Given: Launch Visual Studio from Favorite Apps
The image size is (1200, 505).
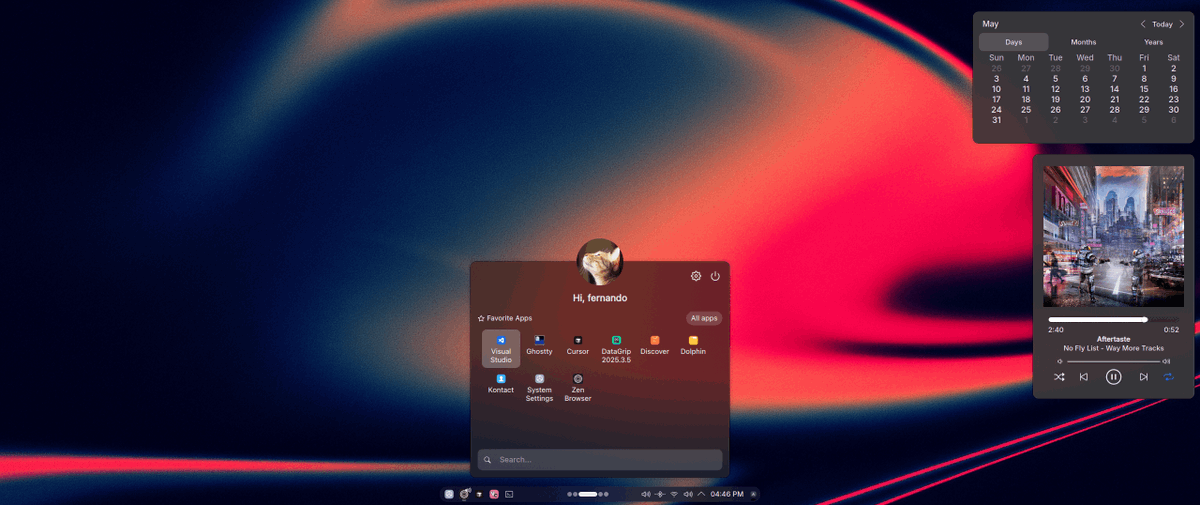Looking at the screenshot, I should pos(501,349).
